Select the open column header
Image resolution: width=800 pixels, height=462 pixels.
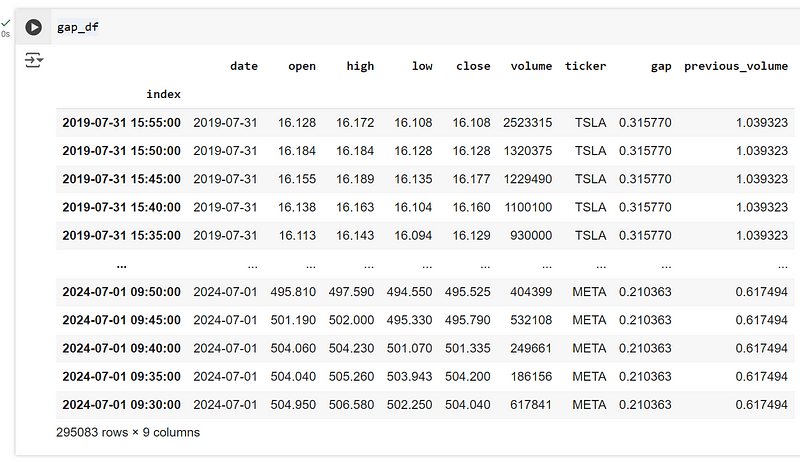(302, 66)
